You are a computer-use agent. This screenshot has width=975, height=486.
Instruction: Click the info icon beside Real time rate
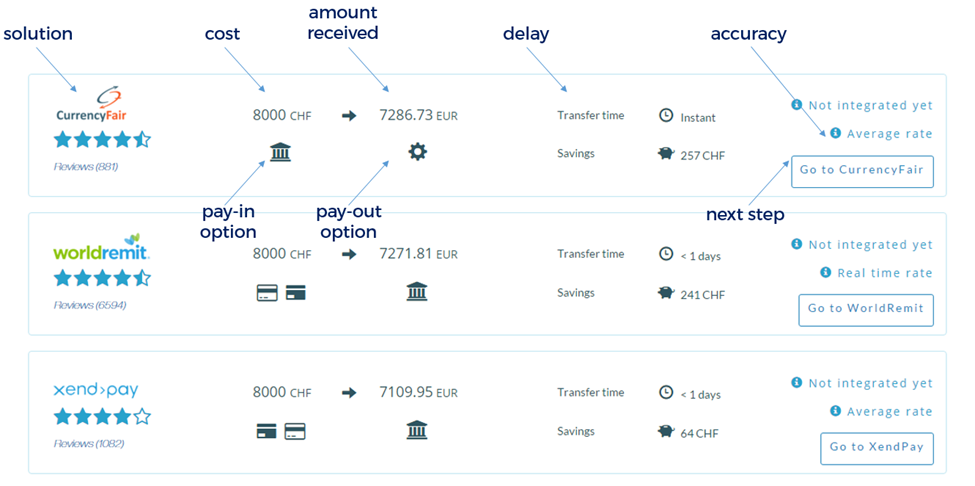(825, 272)
